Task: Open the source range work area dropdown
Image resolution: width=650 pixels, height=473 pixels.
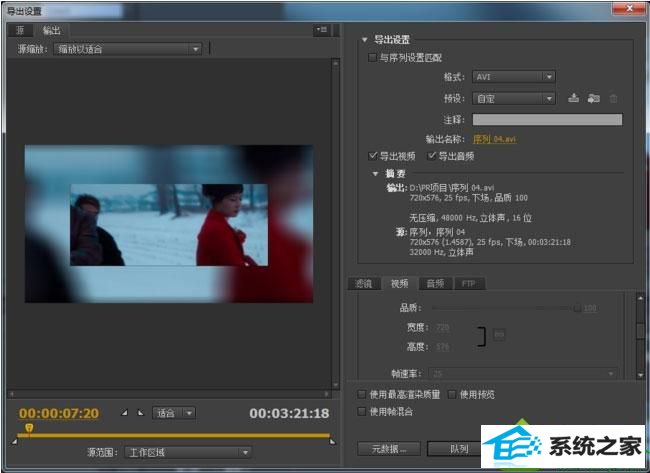Action: pos(188,452)
